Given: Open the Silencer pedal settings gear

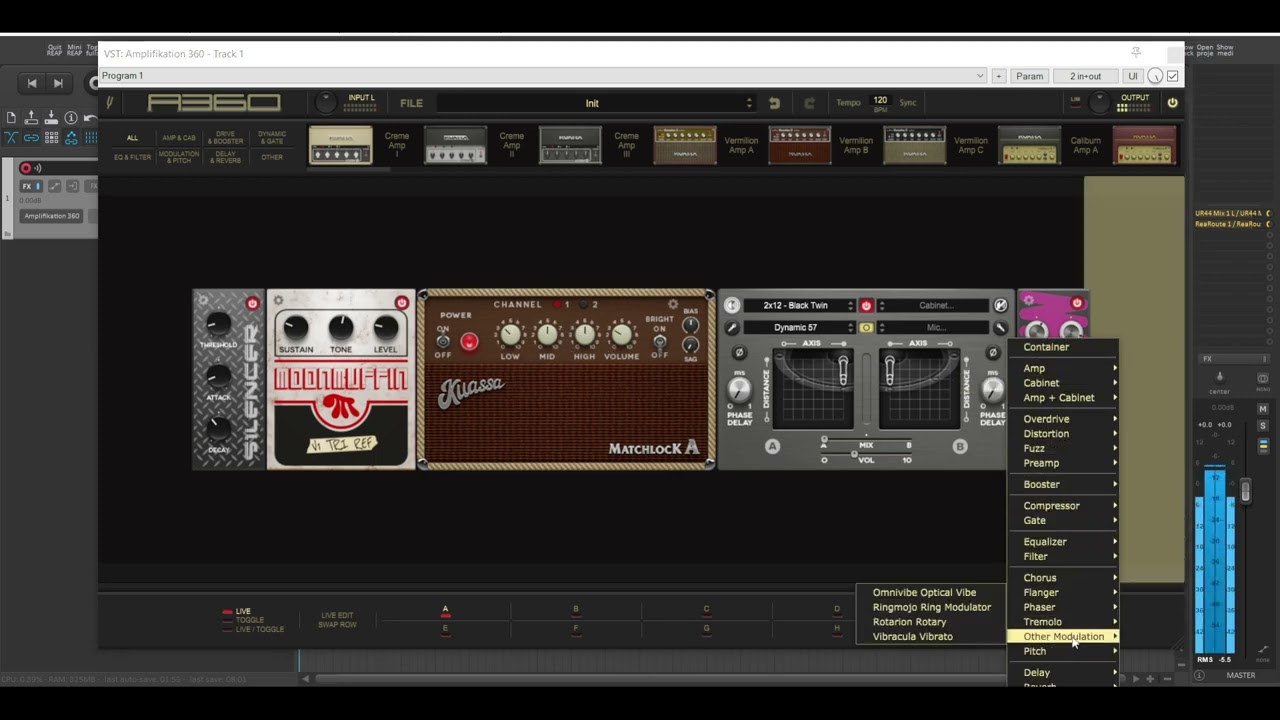Looking at the screenshot, I should (x=203, y=300).
